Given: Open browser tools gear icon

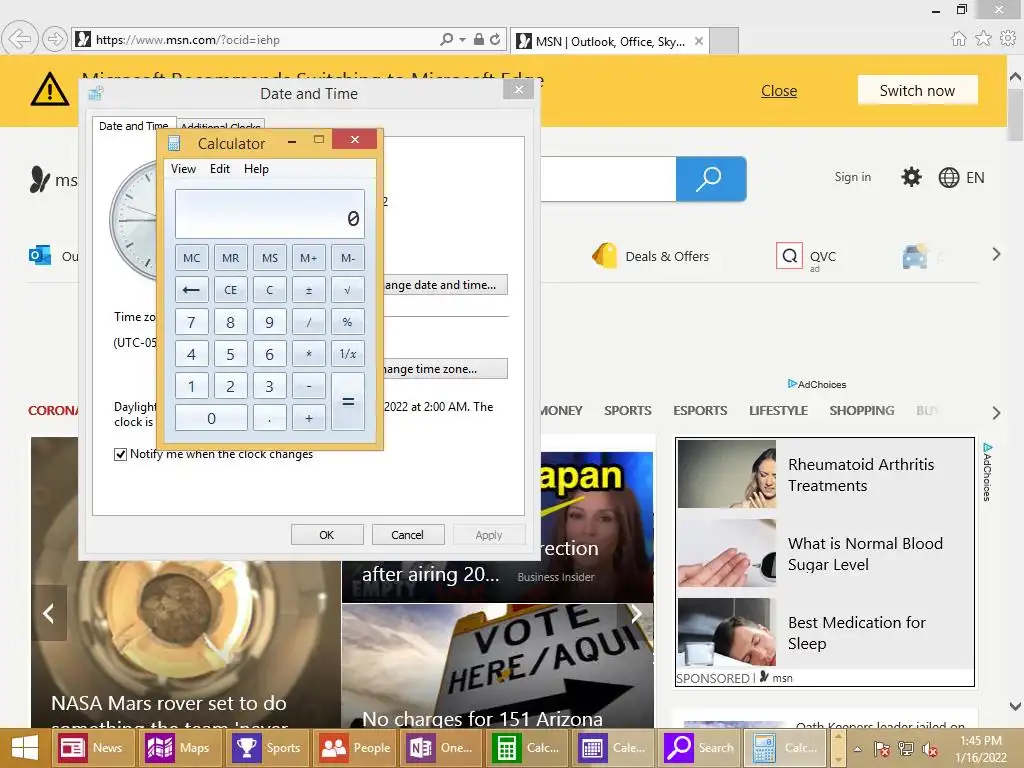Looking at the screenshot, I should pos(1008,39).
